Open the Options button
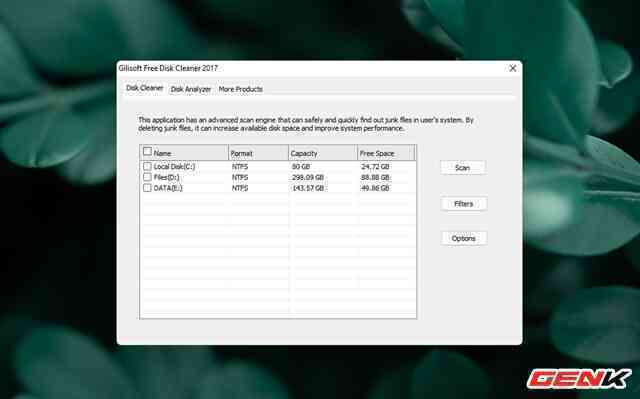Screen dimensions: 640x399 point(463,238)
